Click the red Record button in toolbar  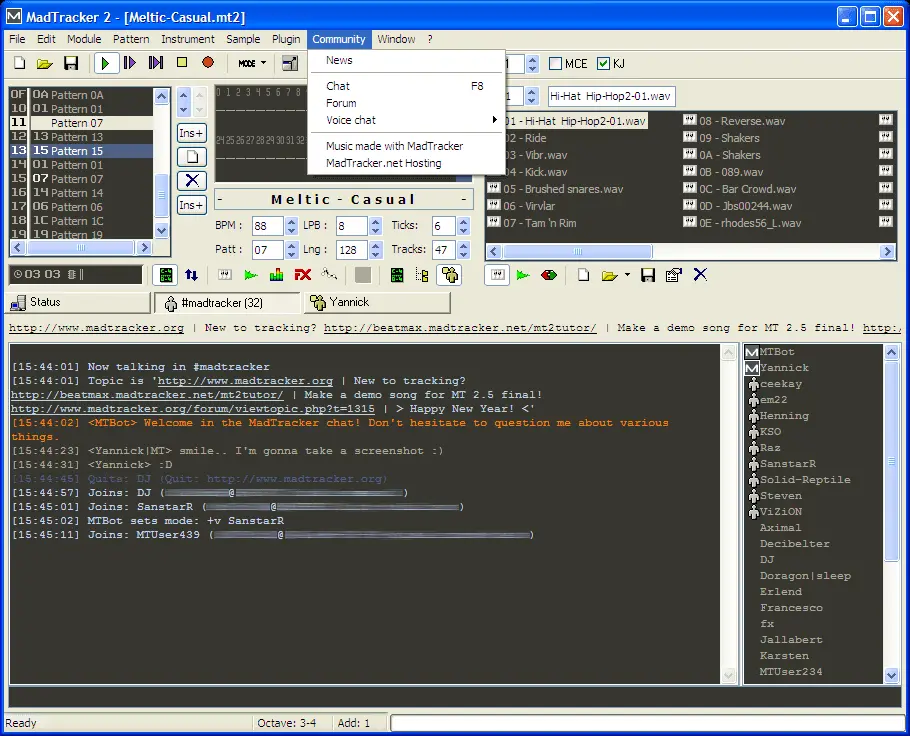coord(208,63)
